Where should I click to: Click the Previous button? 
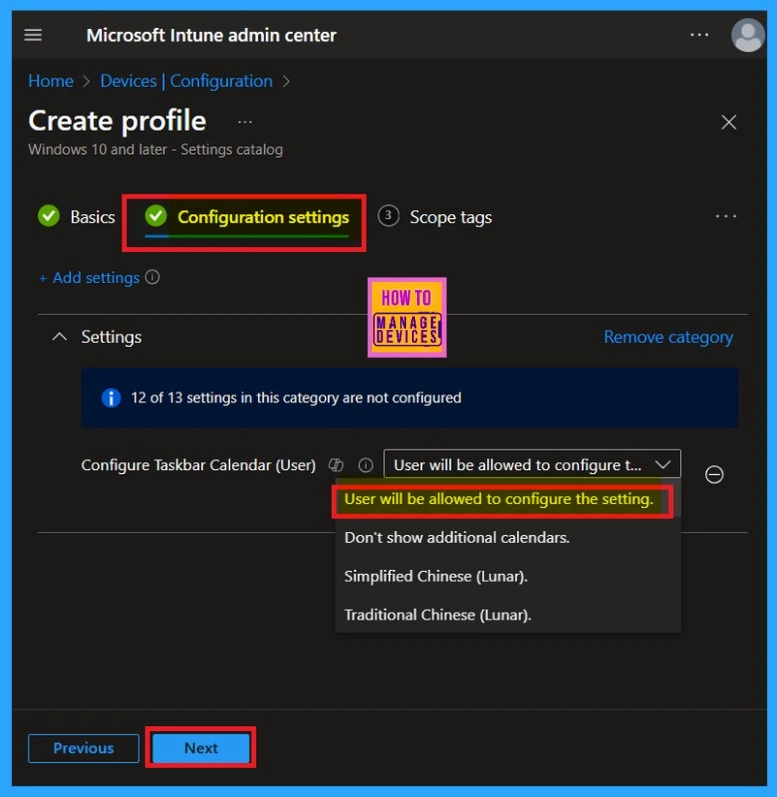83,748
